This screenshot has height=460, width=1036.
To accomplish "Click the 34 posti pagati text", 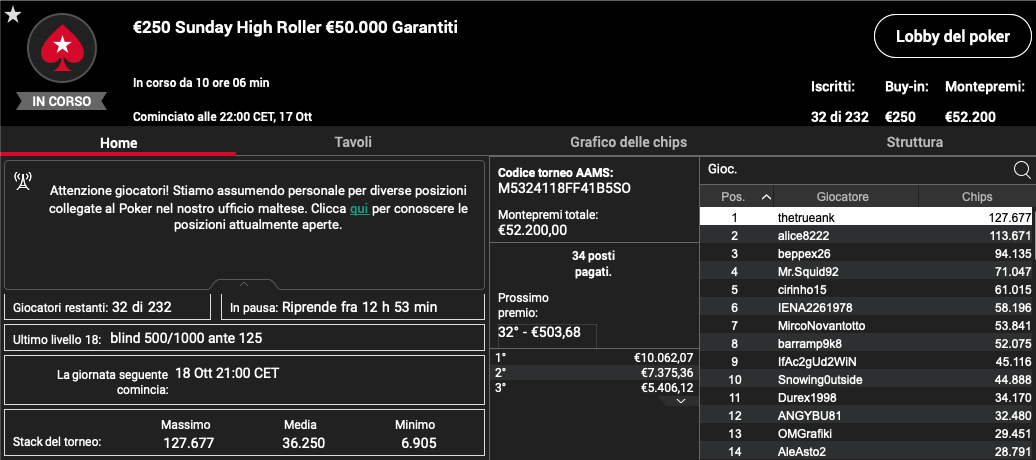I will click(x=593, y=263).
